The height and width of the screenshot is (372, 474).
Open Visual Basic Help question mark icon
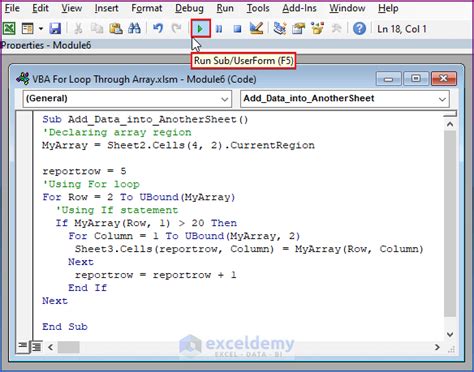(x=359, y=29)
